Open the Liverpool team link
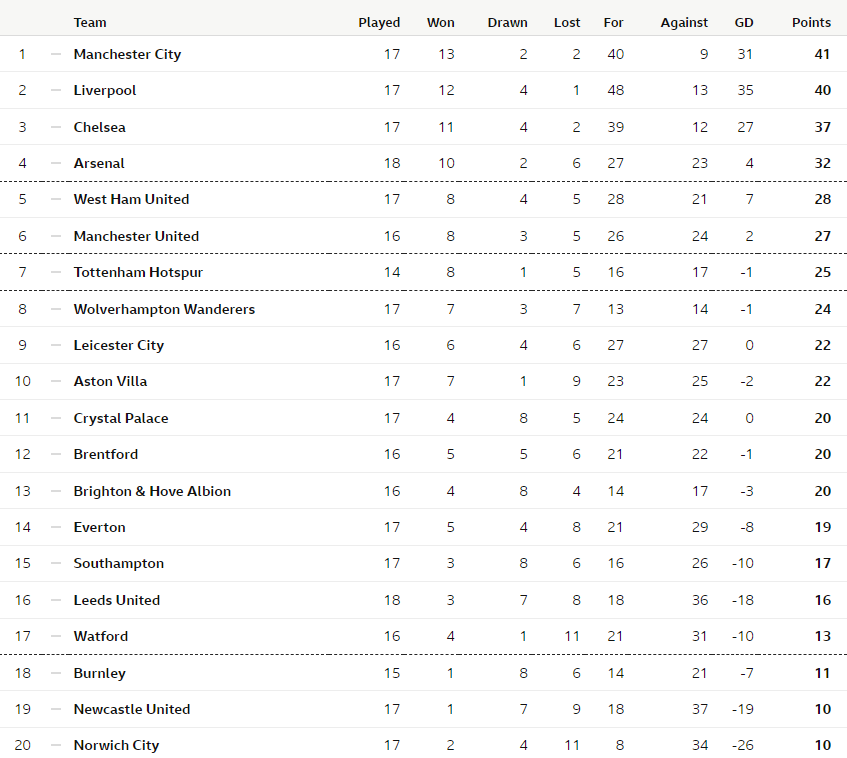The height and width of the screenshot is (758, 847). click(105, 90)
